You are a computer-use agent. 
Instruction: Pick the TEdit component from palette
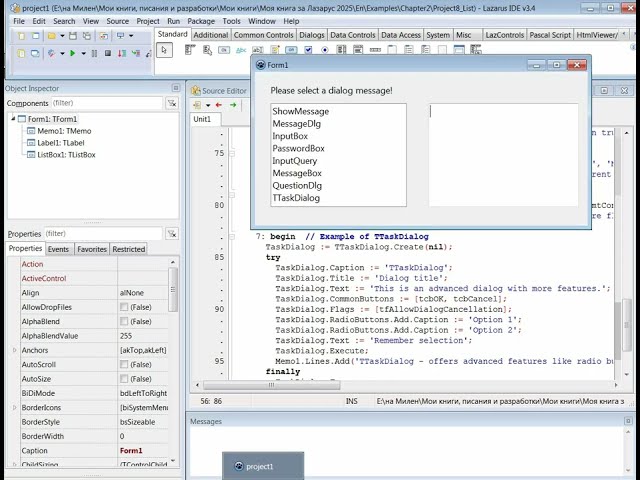258,50
